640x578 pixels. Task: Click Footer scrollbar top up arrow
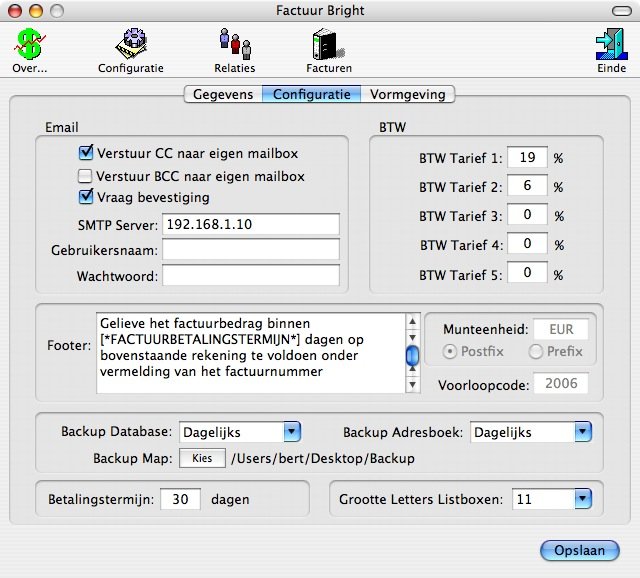pyautogui.click(x=413, y=322)
